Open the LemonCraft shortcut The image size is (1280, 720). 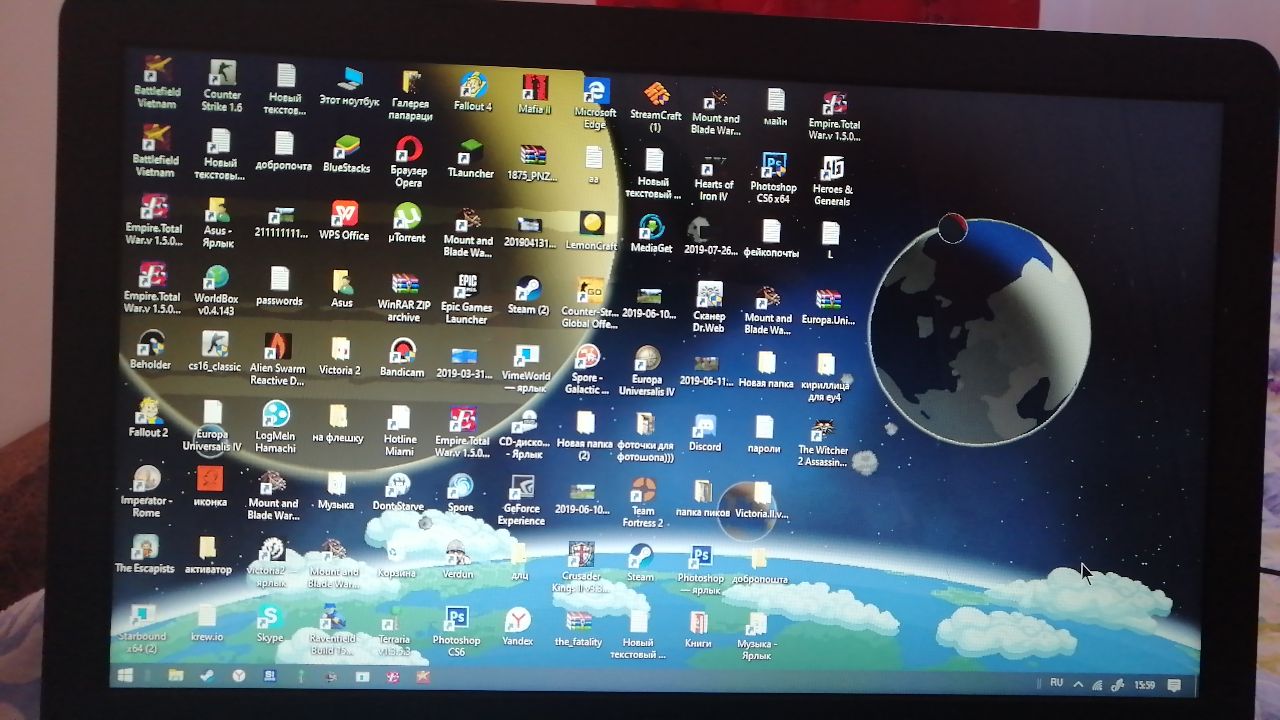[x=592, y=231]
